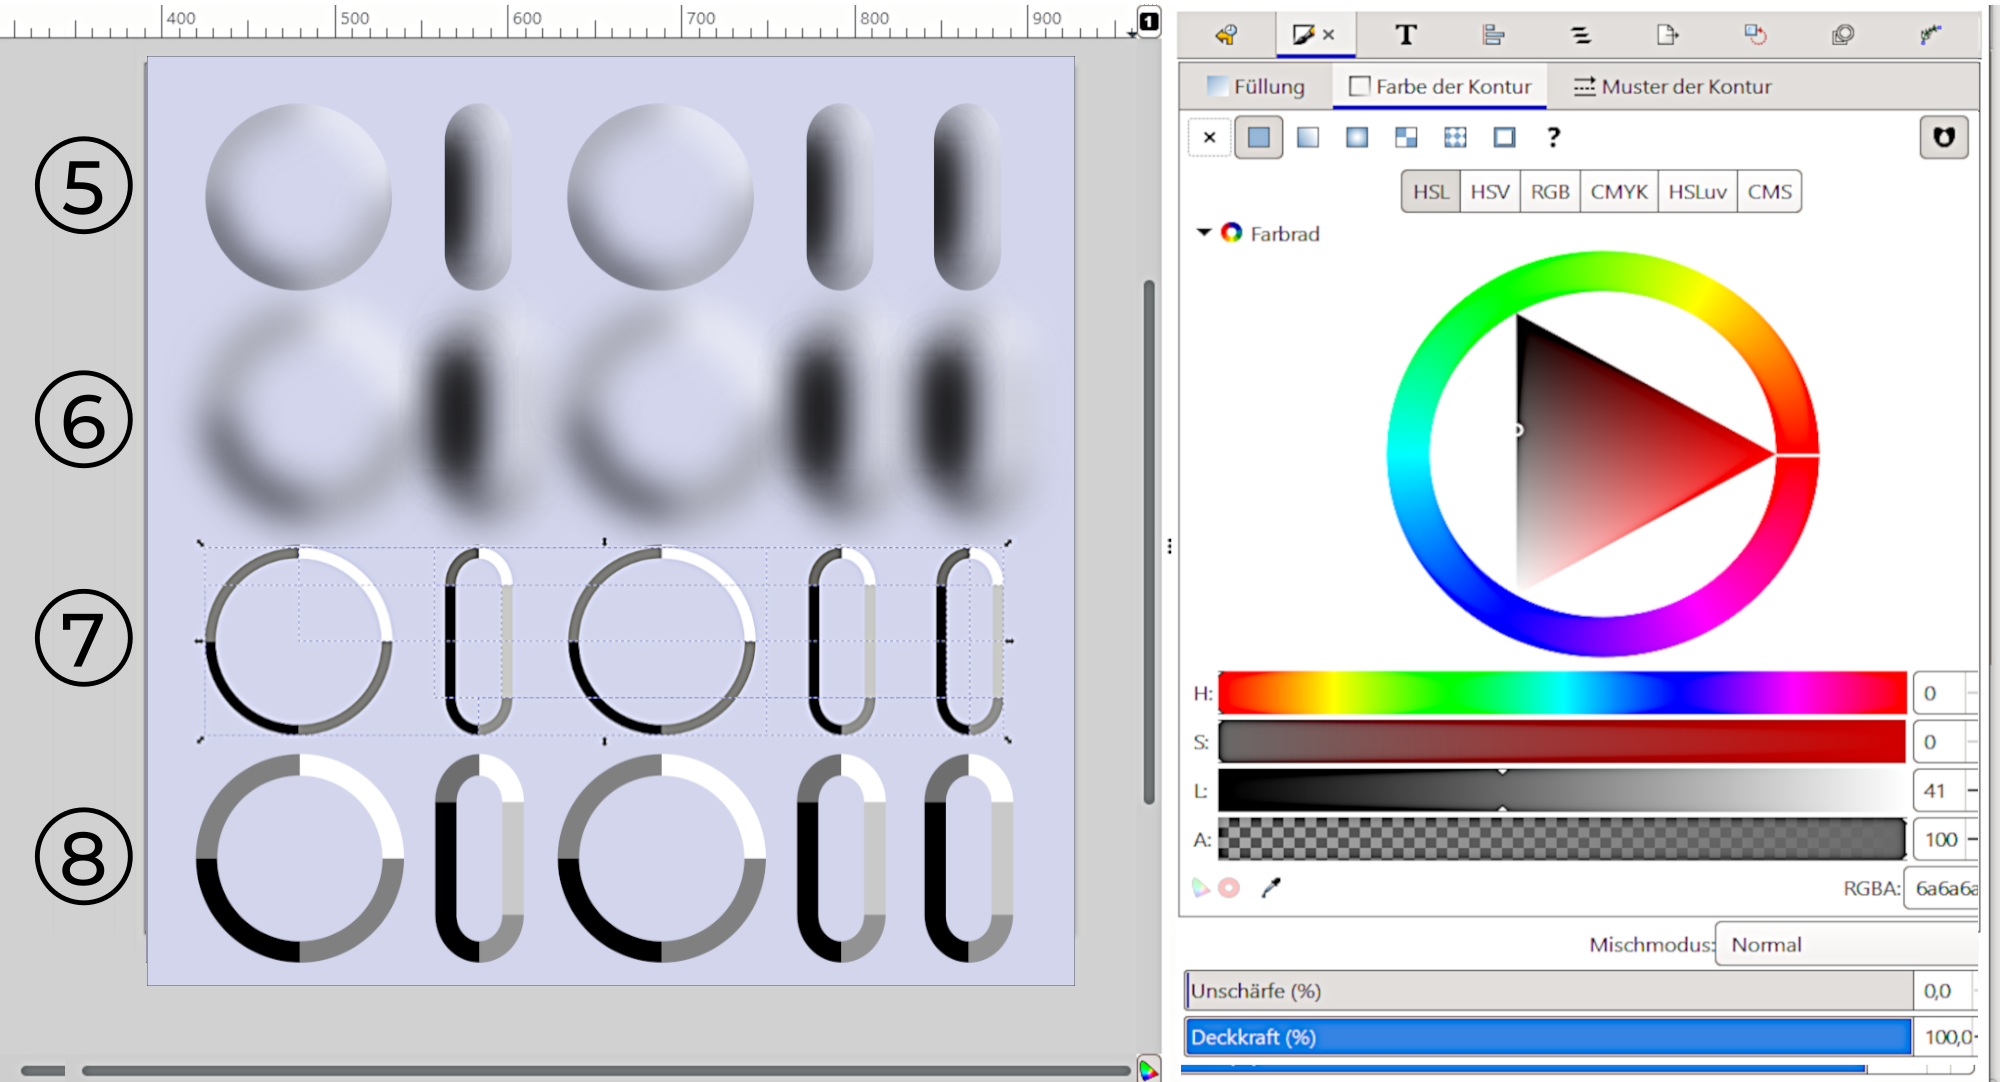
Task: Open the Export dialog tab icon
Action: [x=1667, y=35]
